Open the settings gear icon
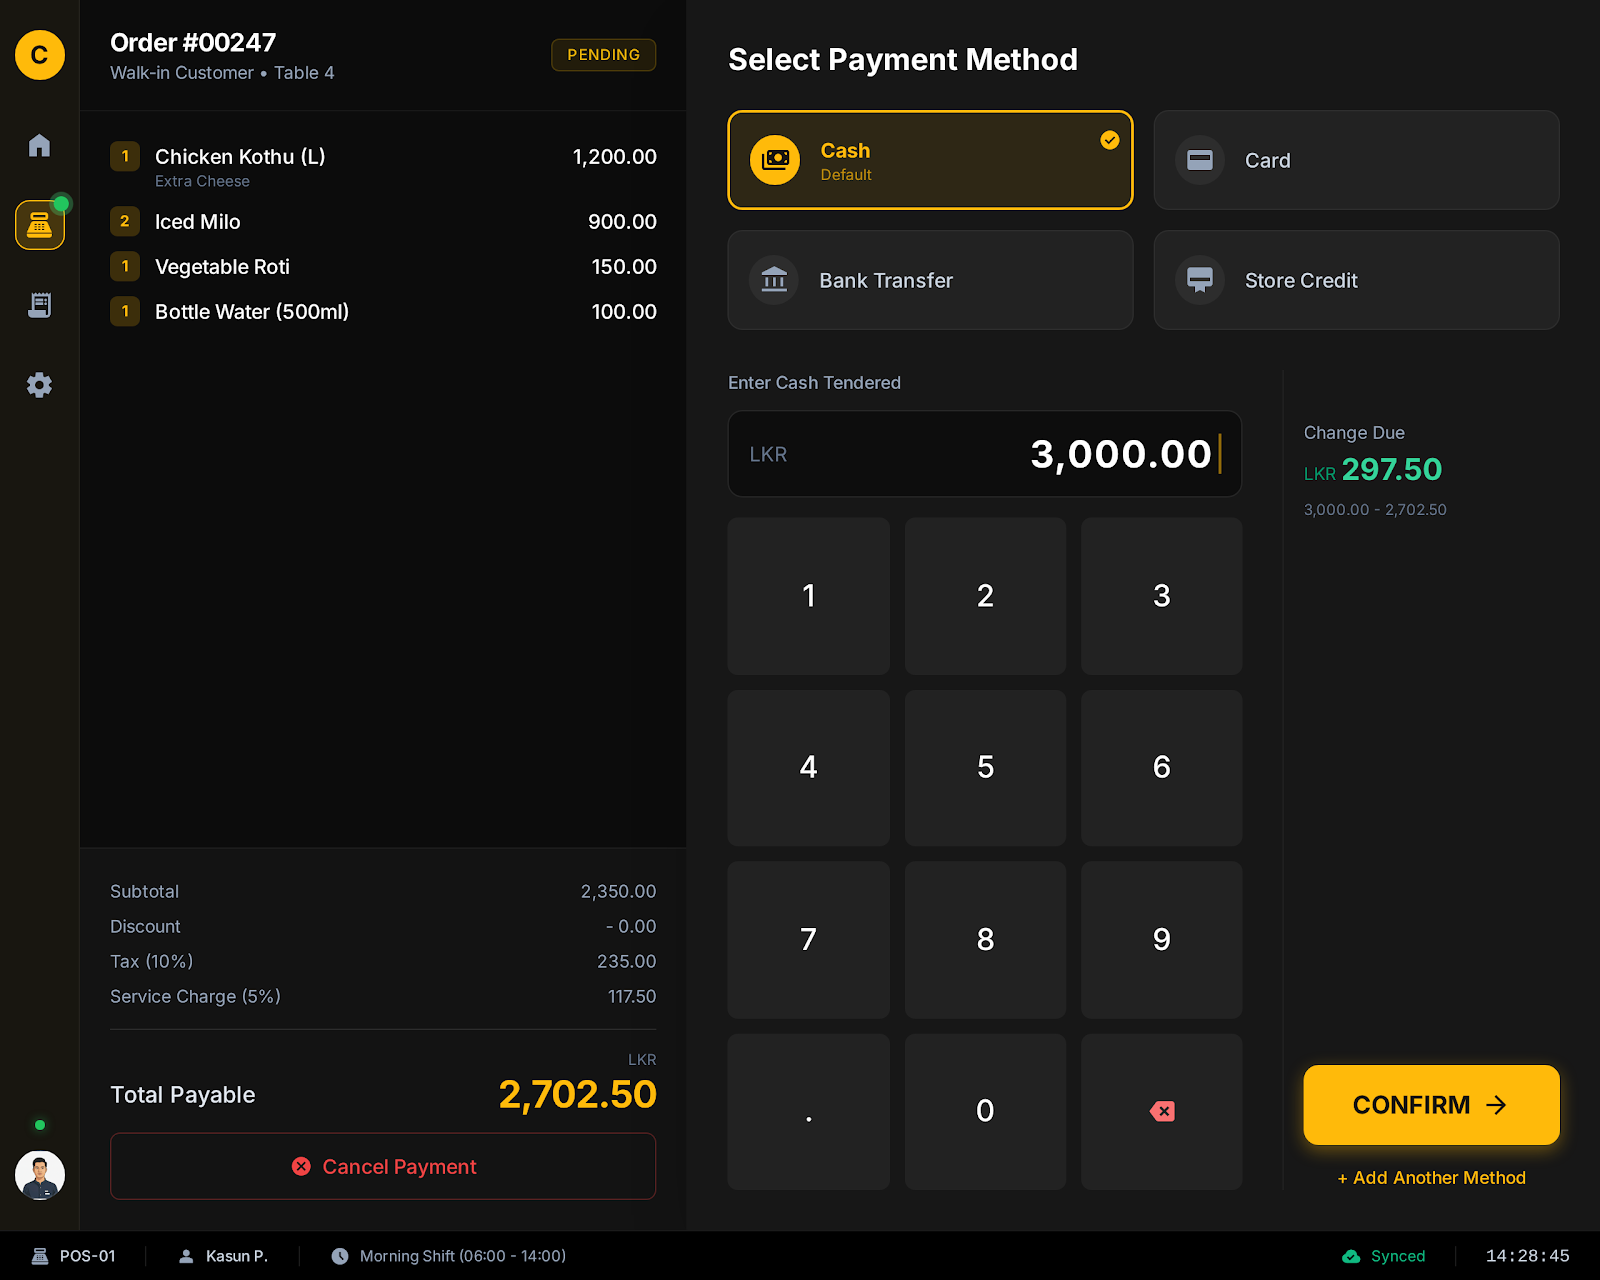 click(x=39, y=385)
